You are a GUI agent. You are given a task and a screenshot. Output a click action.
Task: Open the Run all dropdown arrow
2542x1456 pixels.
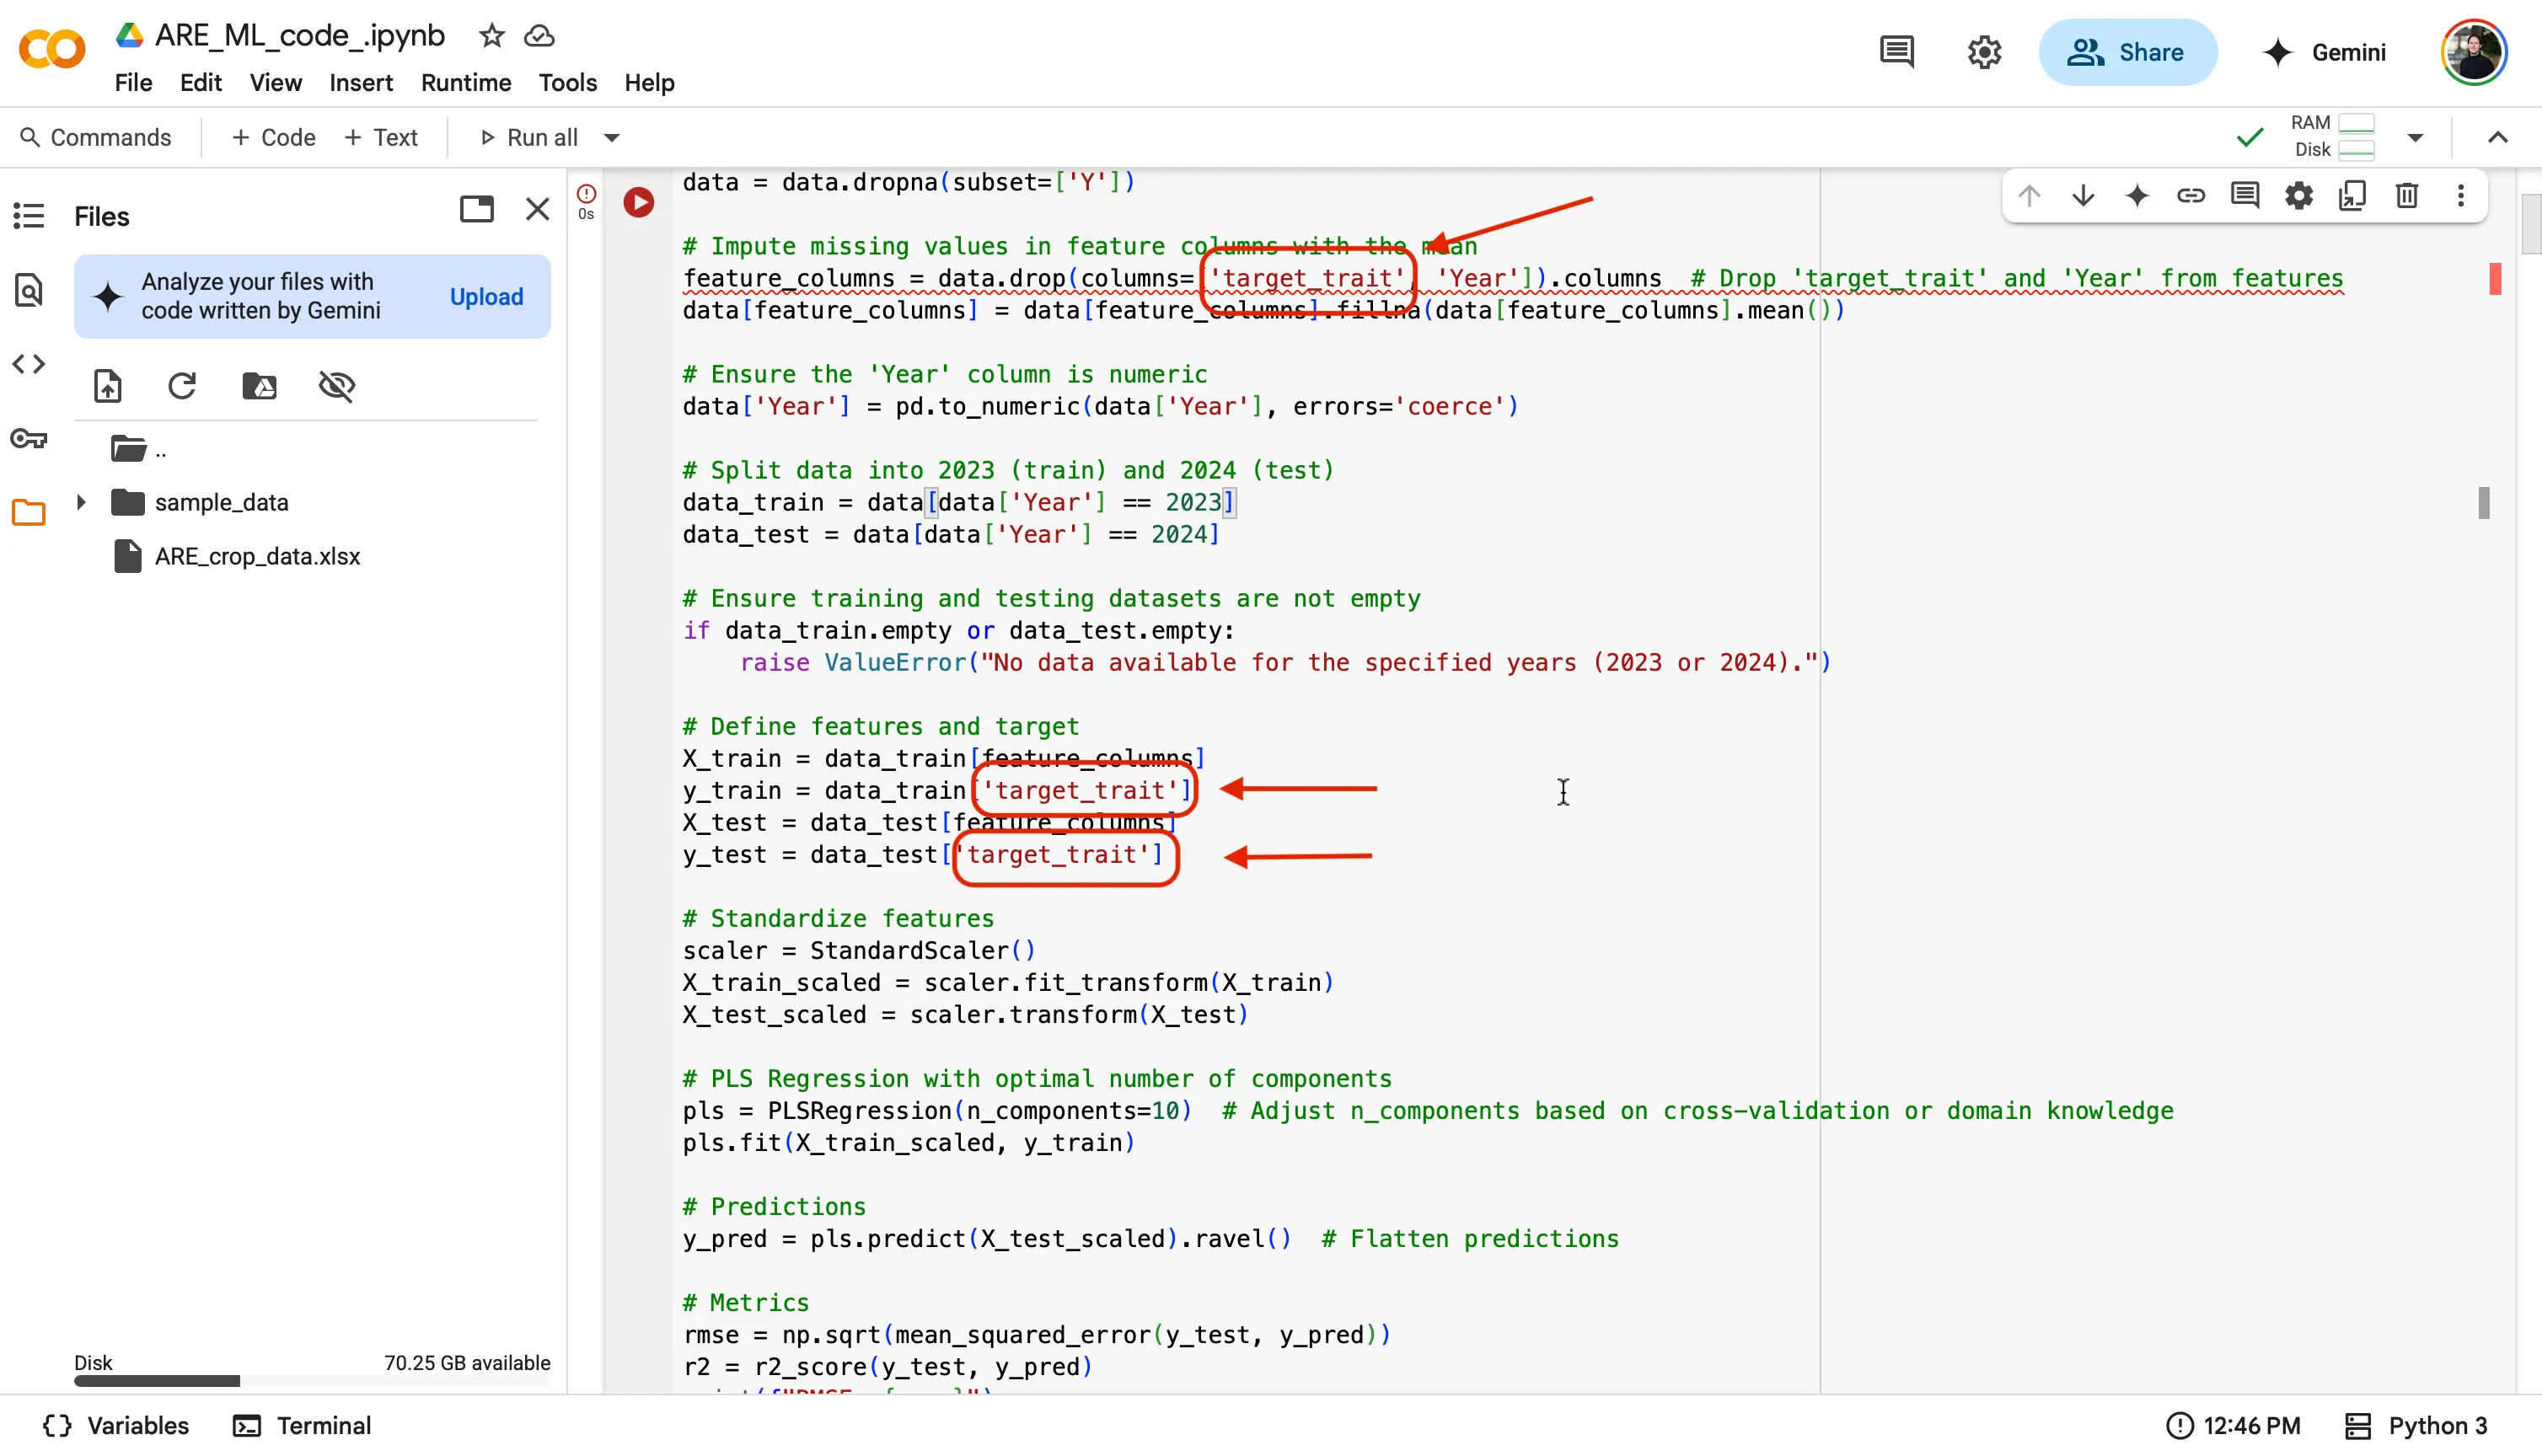612,138
